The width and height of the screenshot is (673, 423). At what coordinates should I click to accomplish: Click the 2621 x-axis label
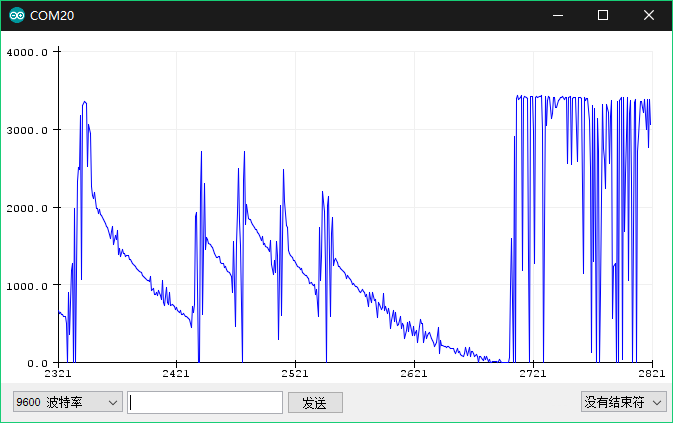[414, 373]
